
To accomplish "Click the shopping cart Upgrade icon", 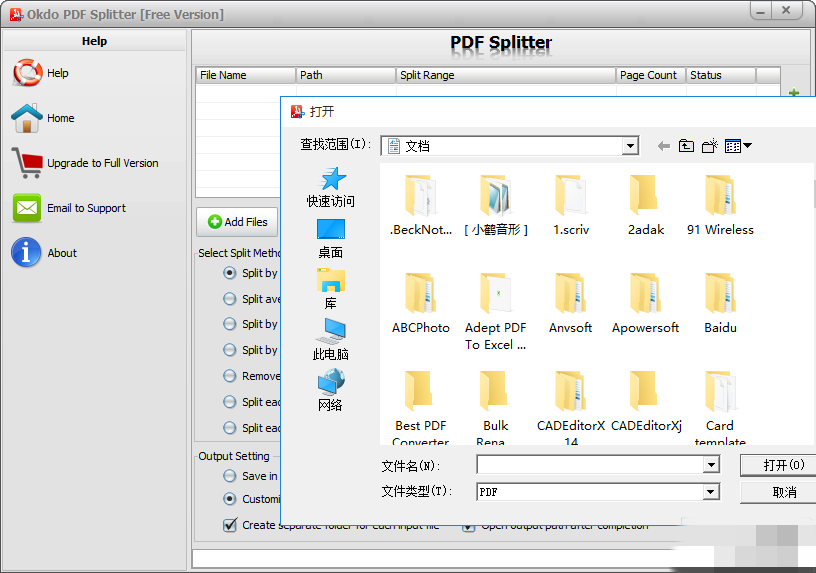I will (27, 163).
